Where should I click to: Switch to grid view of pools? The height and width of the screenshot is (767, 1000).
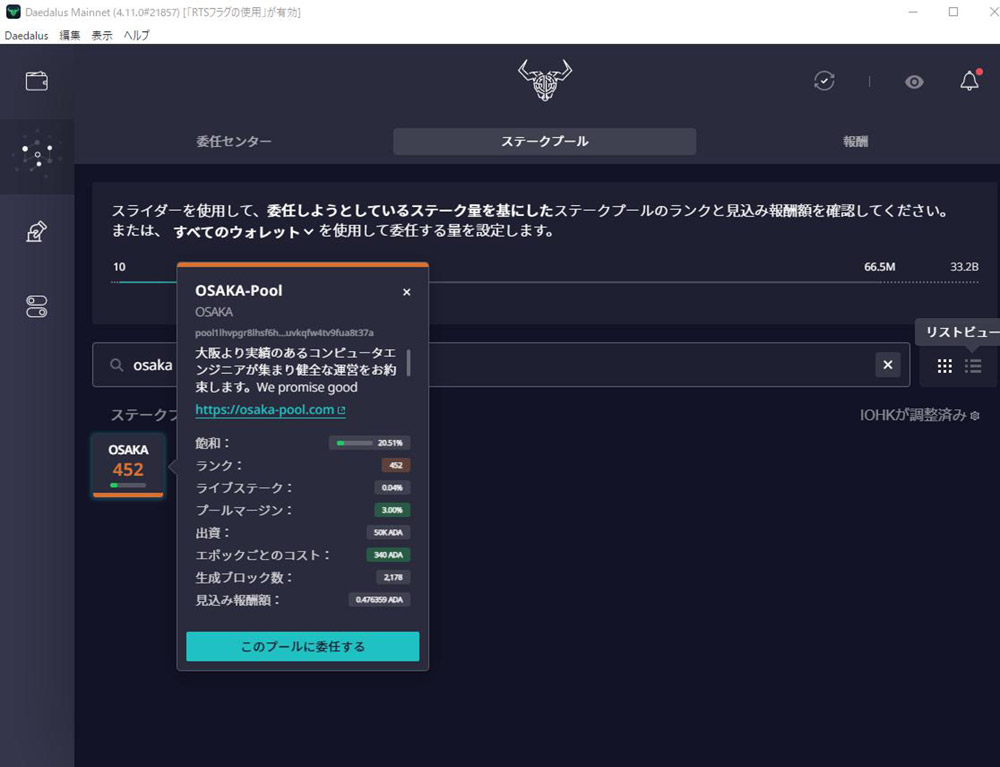944,366
